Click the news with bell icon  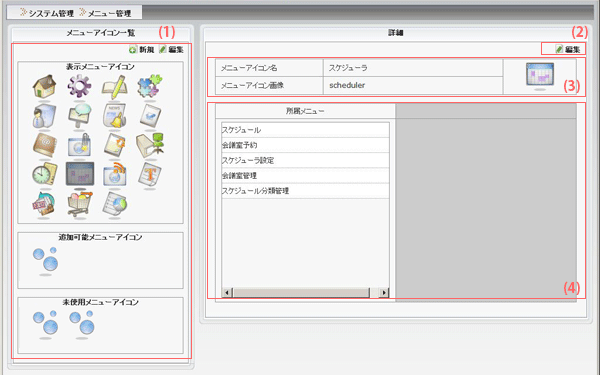[x=114, y=116]
